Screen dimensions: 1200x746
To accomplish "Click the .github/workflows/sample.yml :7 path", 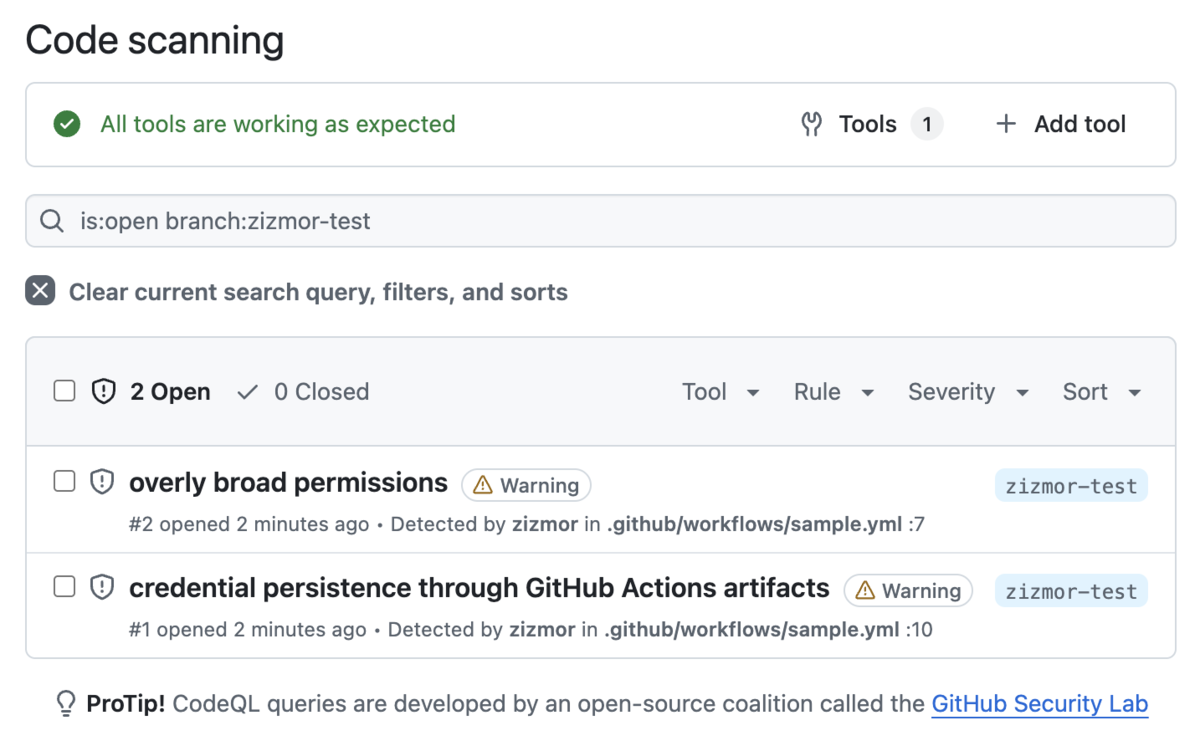I will point(765,524).
